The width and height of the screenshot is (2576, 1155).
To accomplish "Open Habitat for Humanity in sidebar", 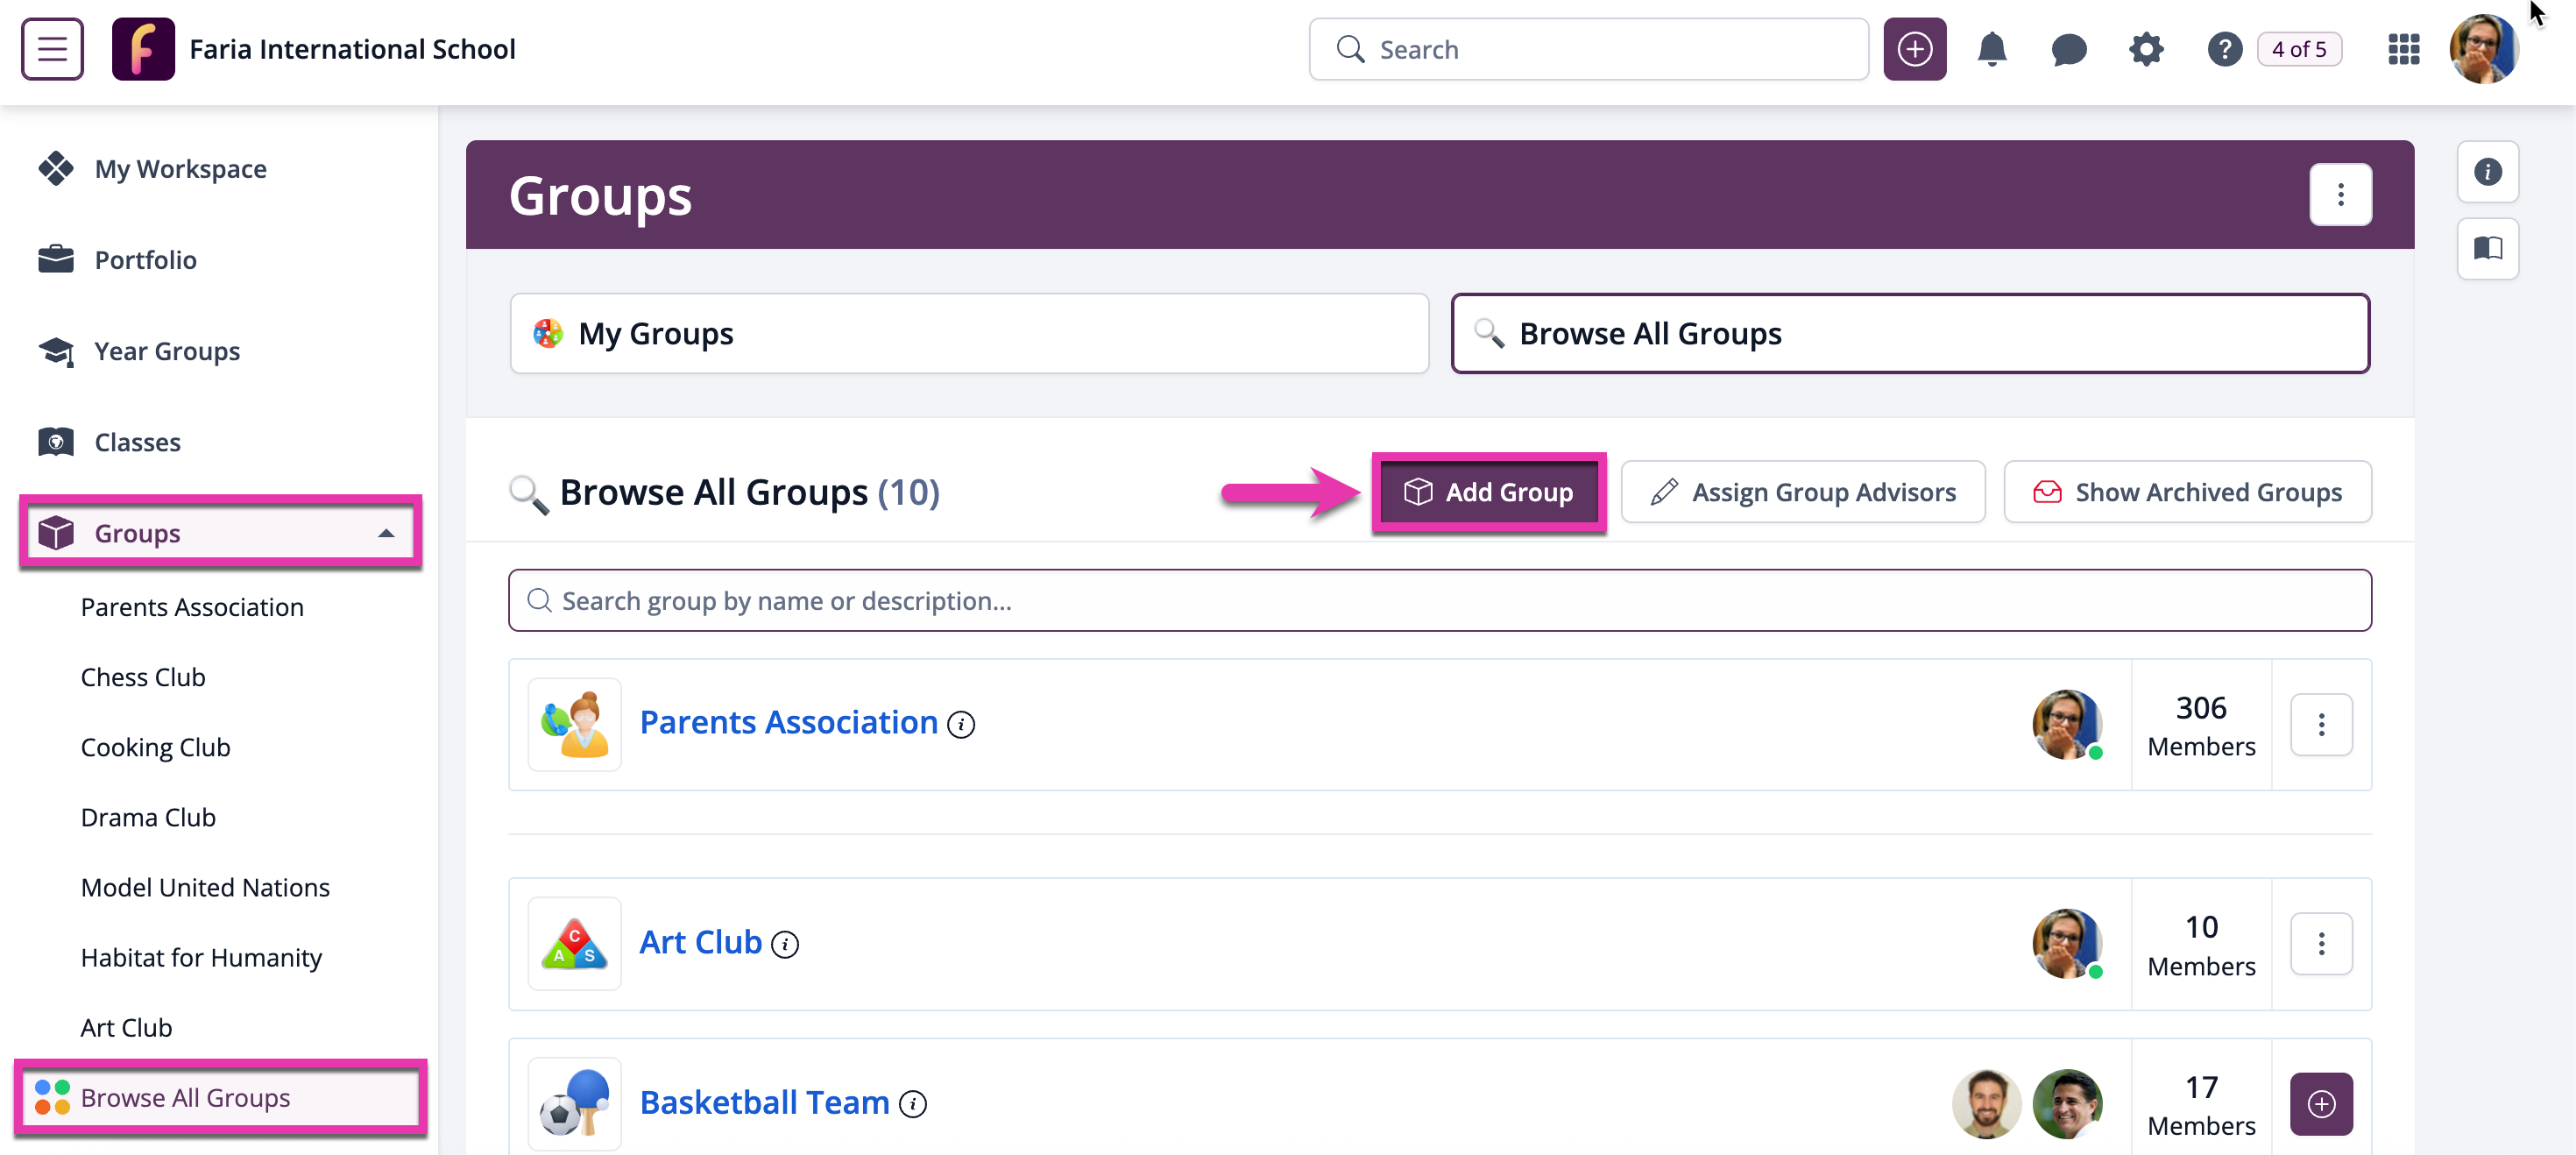I will click(201, 956).
